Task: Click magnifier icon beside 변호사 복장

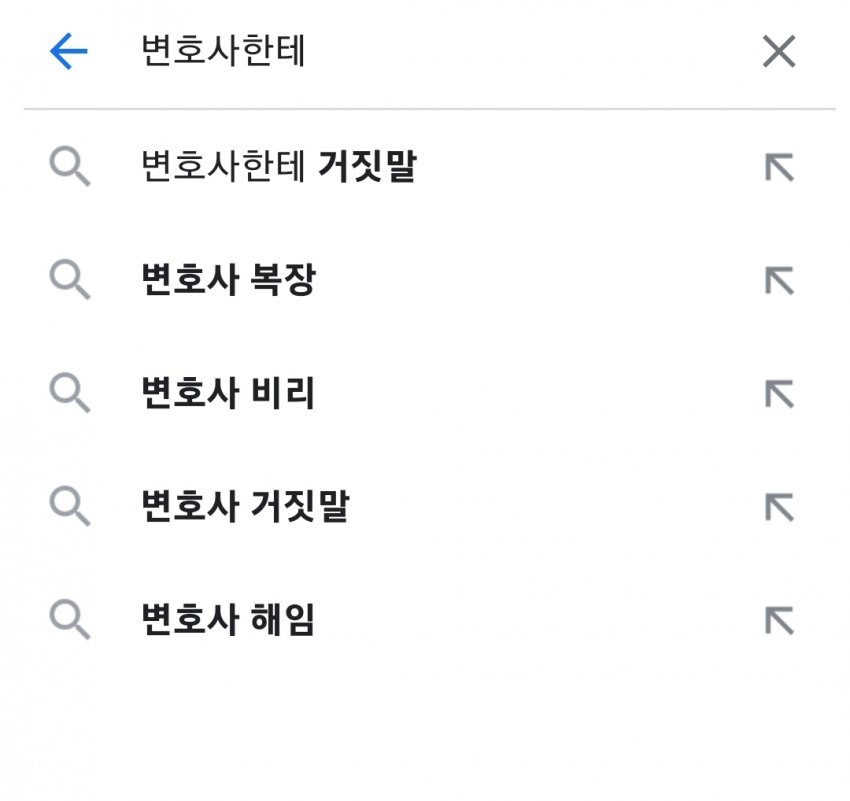Action: (70, 281)
